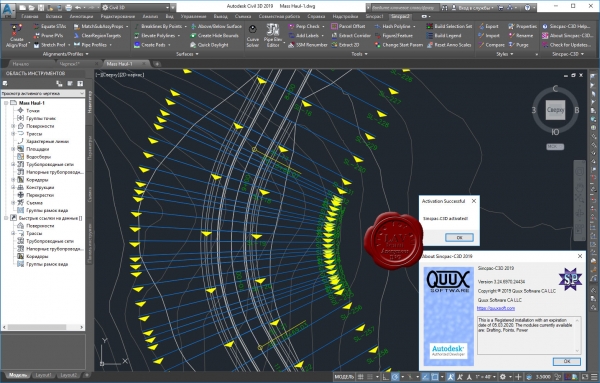Open About Sincpac-C3D
Screen dimensions: 600x383
[x=567, y=36]
